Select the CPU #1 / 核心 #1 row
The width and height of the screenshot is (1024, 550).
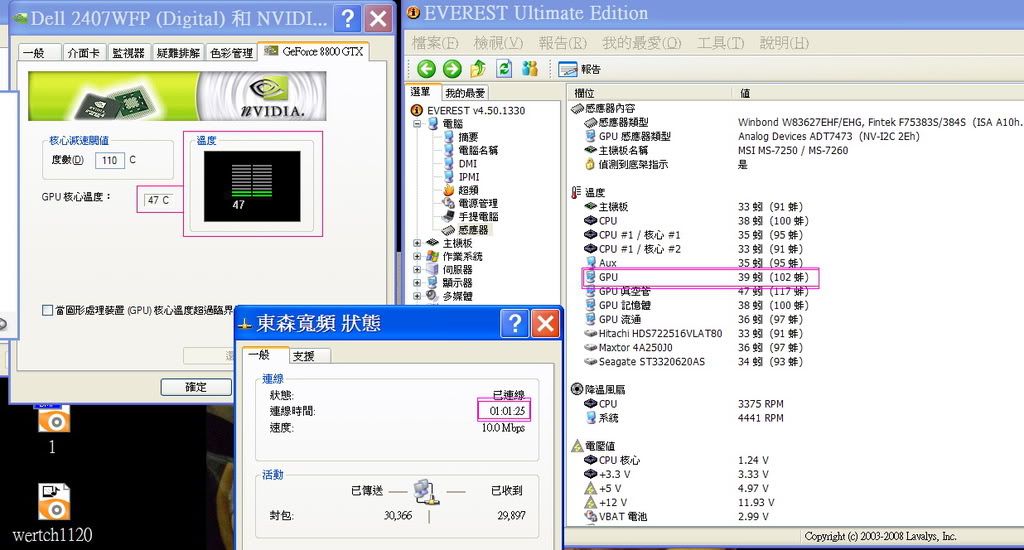click(x=693, y=235)
